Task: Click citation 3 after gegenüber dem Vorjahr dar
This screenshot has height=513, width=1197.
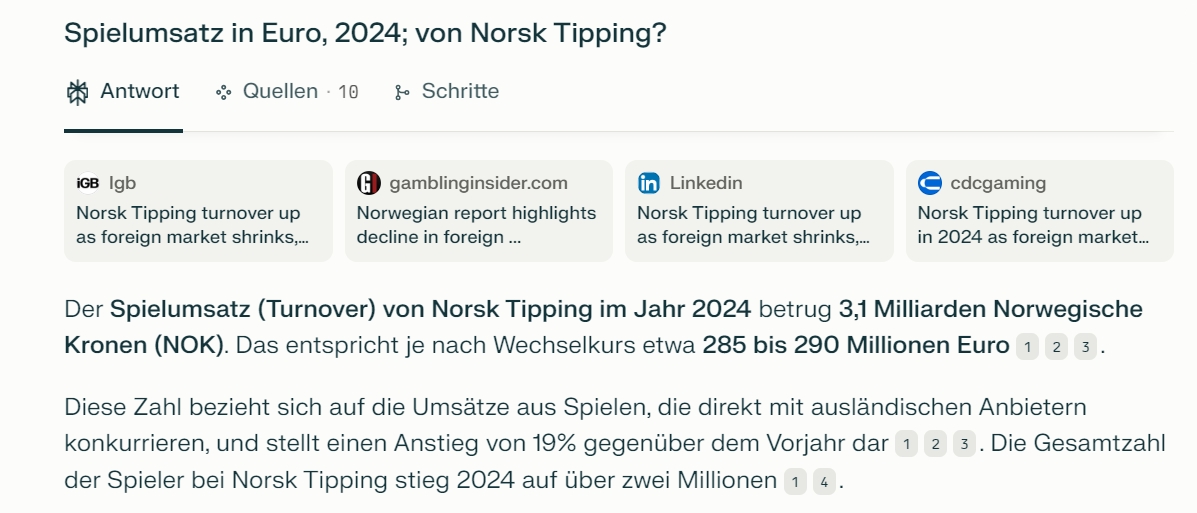Action: point(964,444)
